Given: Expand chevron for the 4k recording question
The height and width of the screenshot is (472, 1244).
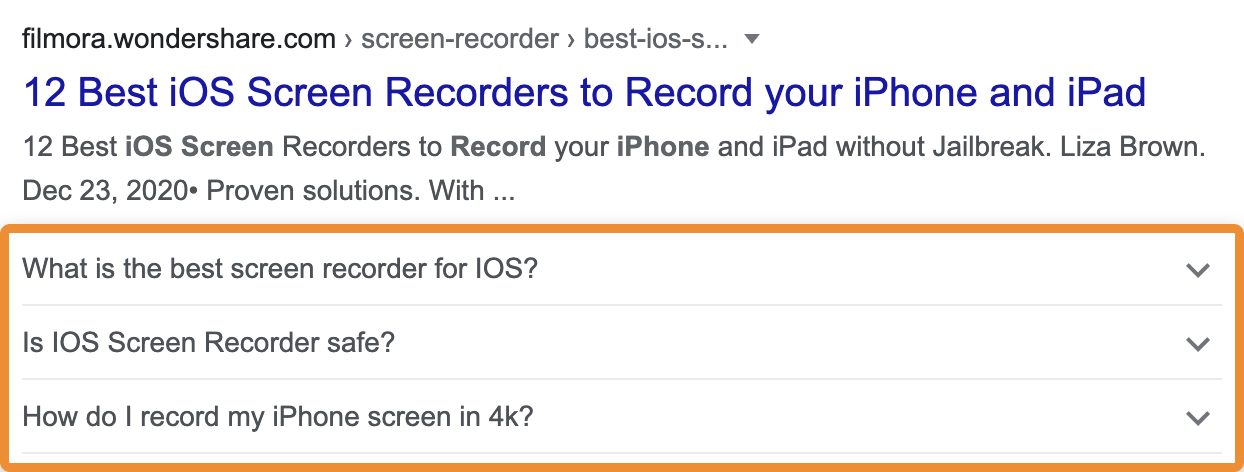Looking at the screenshot, I should point(1197,418).
